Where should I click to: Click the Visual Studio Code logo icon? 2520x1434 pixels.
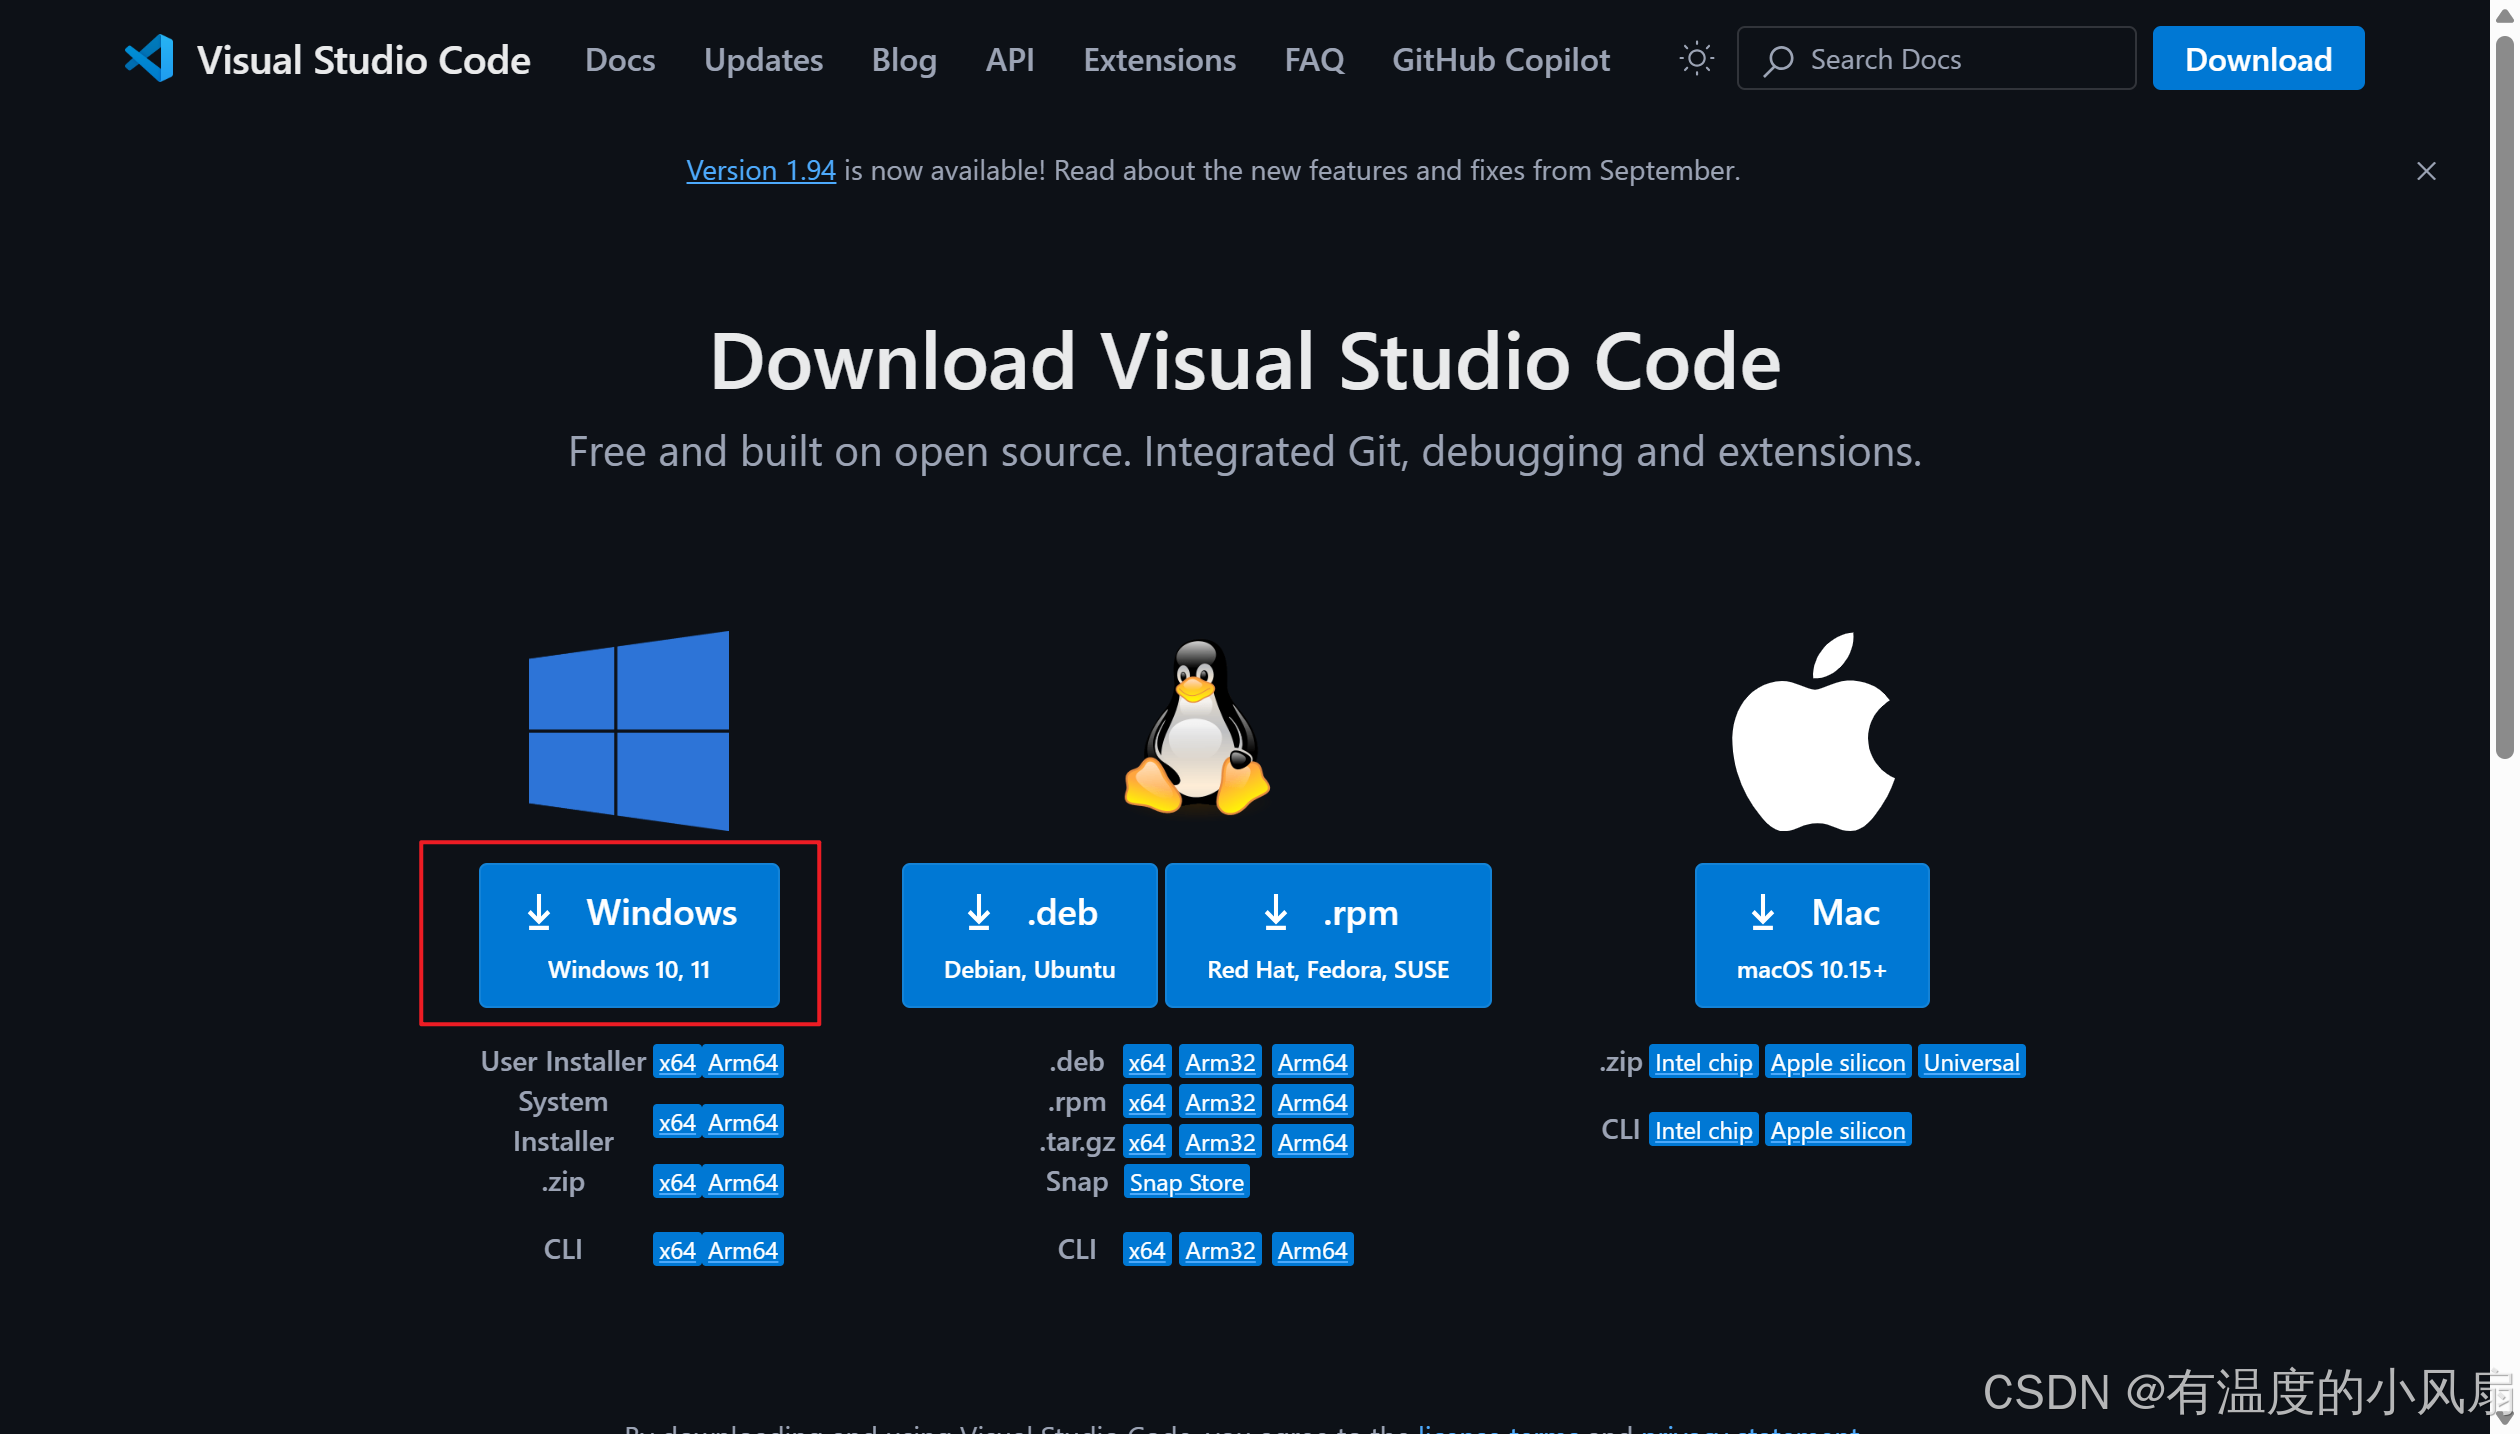coord(149,59)
